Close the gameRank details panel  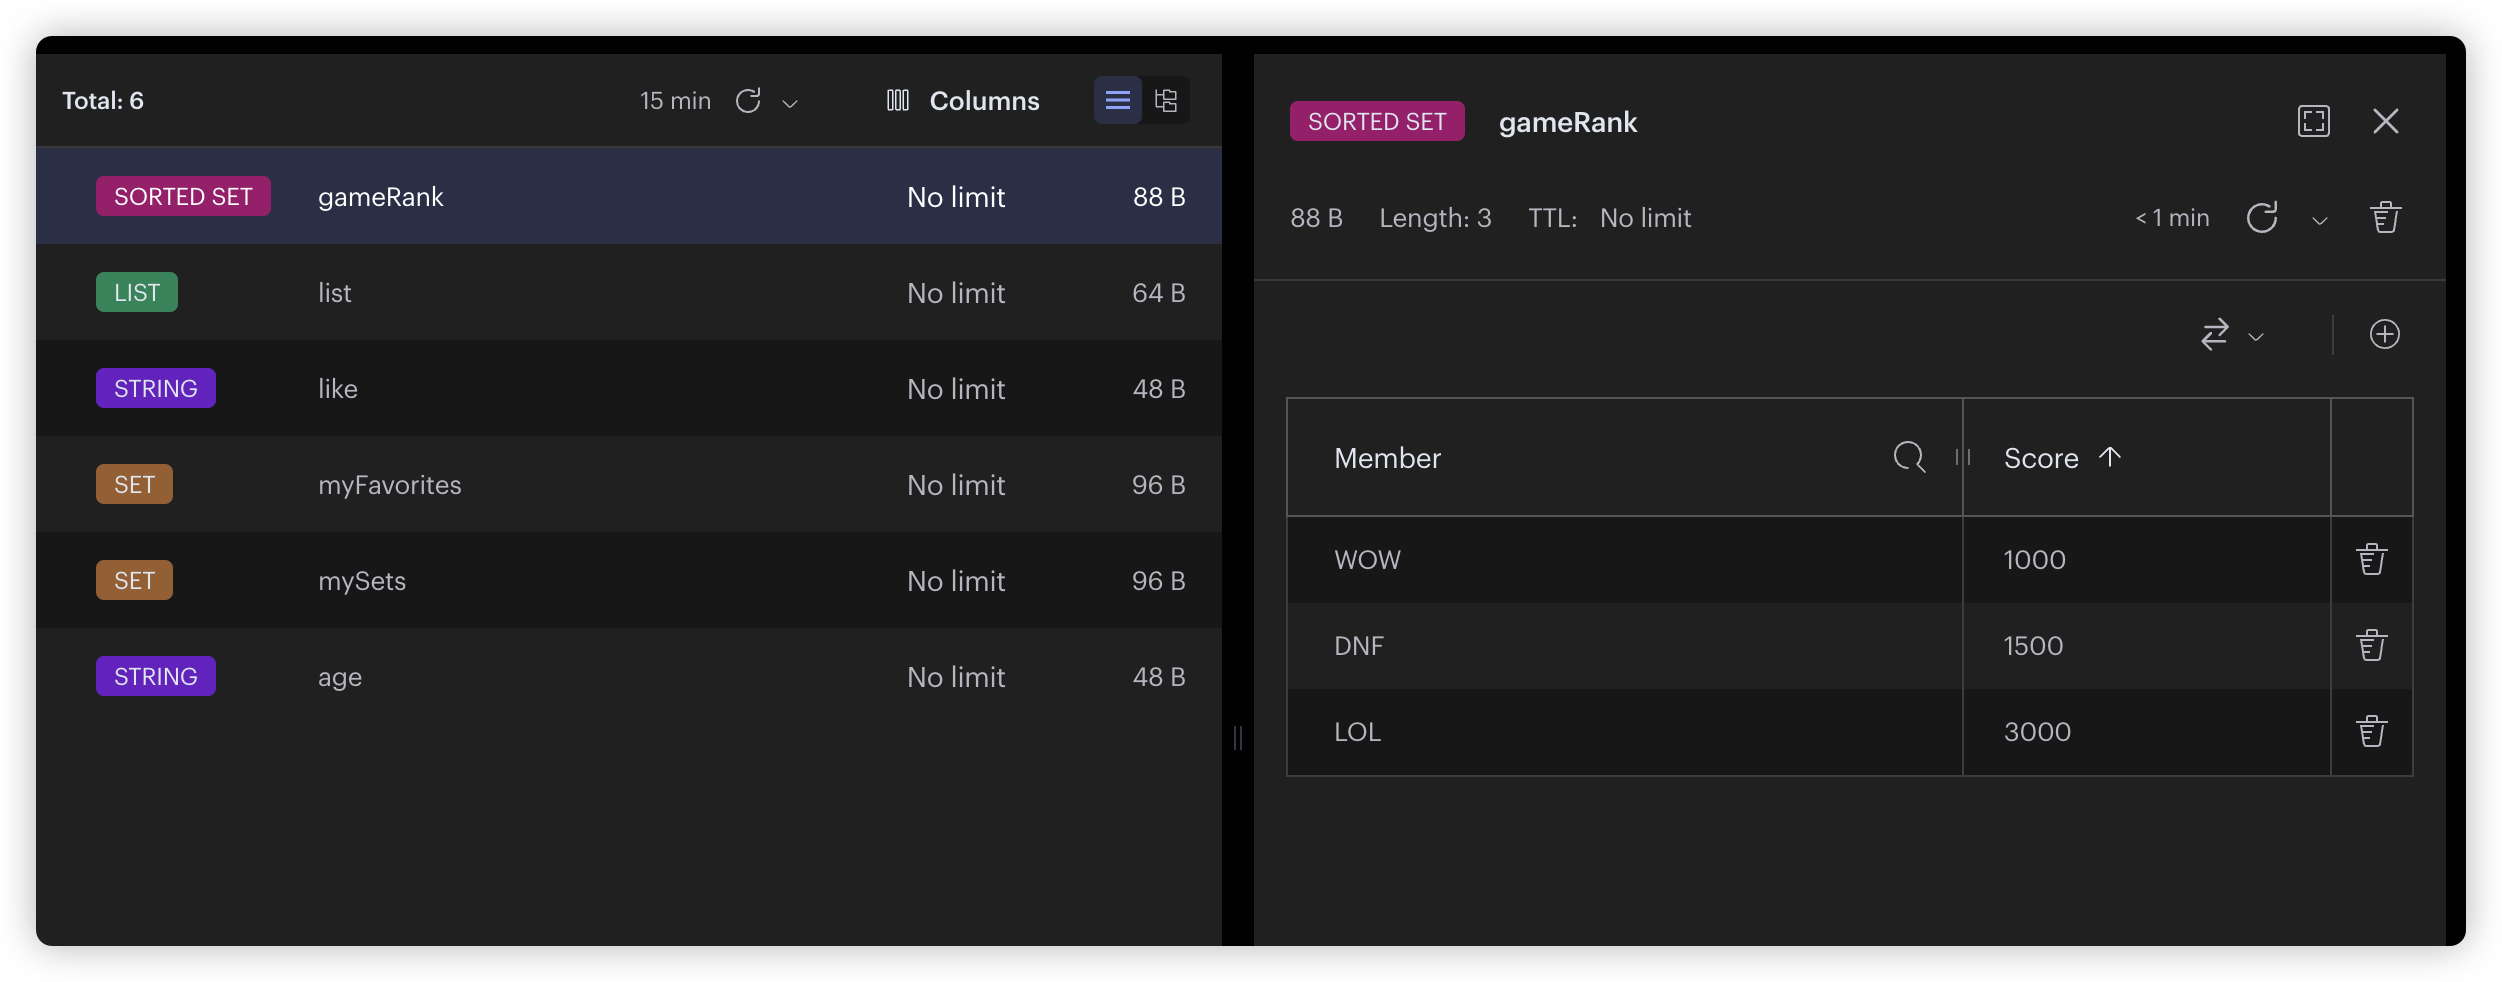[x=2386, y=121]
